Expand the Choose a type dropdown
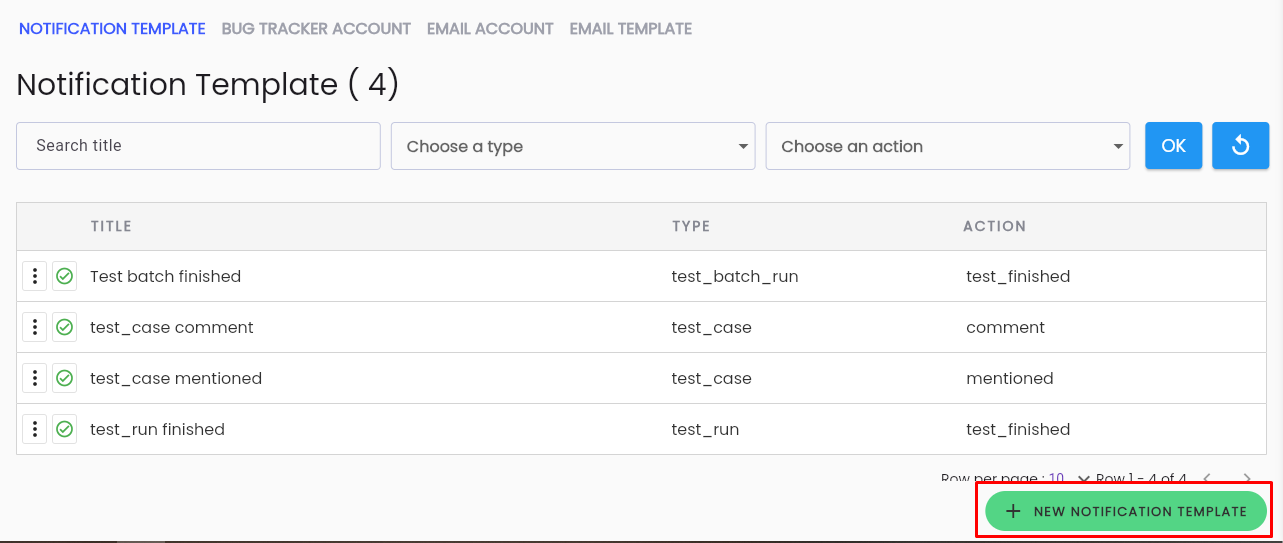 click(573, 146)
